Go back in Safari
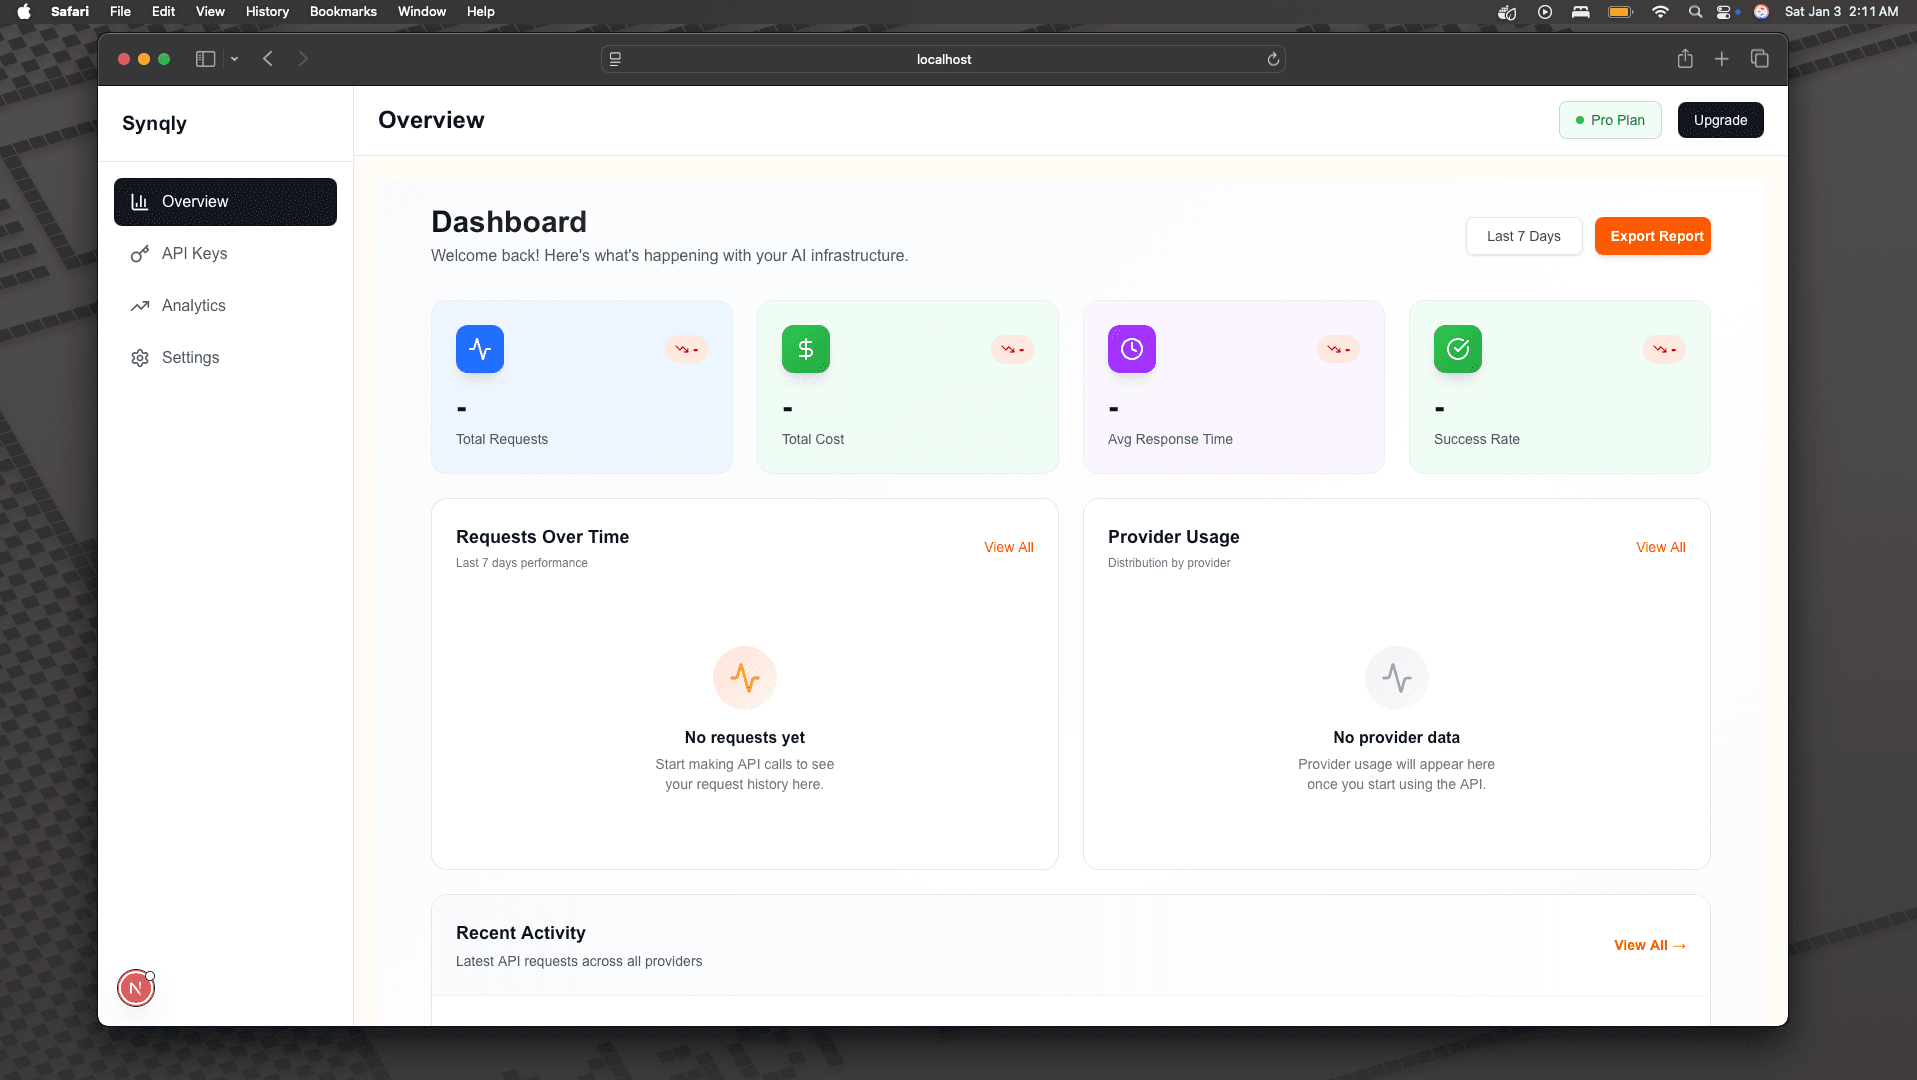 tap(268, 59)
